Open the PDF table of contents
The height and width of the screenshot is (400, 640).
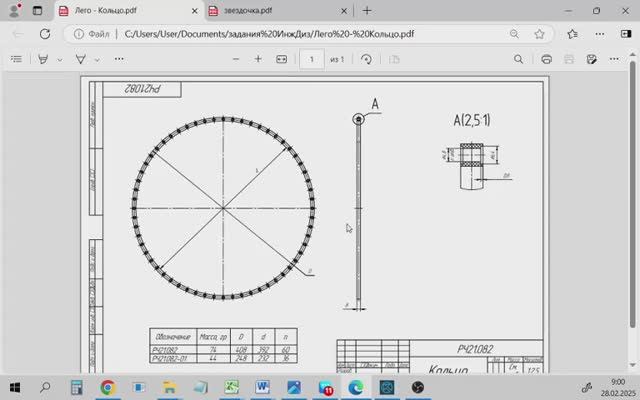[x=16, y=59]
